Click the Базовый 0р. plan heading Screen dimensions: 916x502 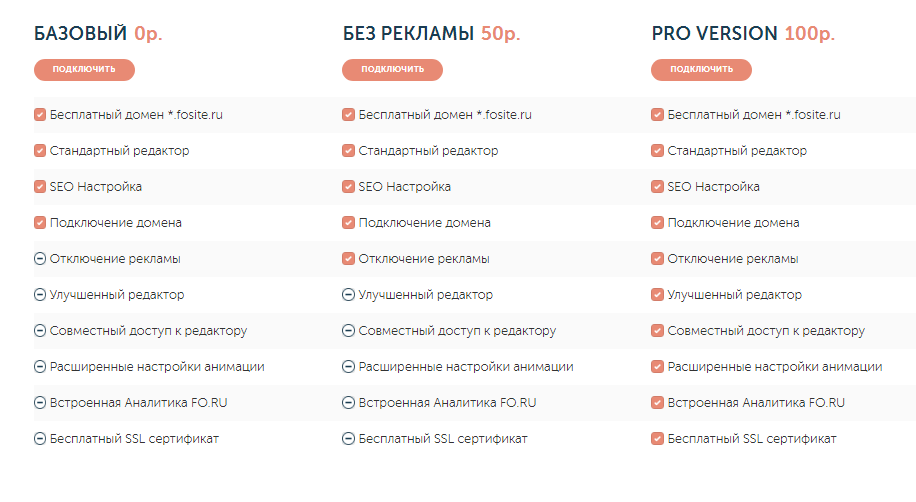(98, 34)
